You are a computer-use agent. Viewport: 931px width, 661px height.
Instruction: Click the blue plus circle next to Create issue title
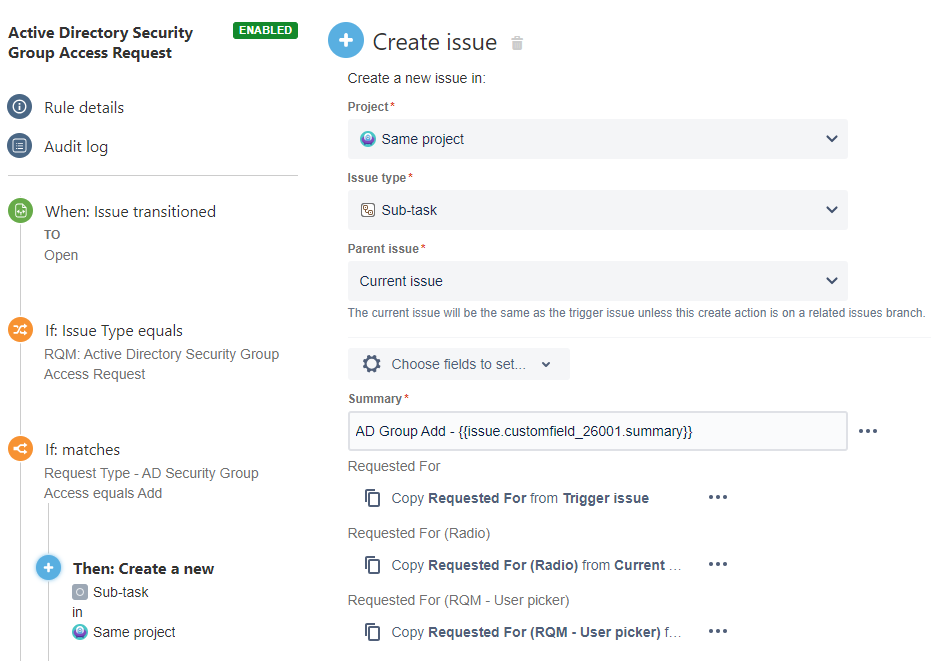[345, 40]
